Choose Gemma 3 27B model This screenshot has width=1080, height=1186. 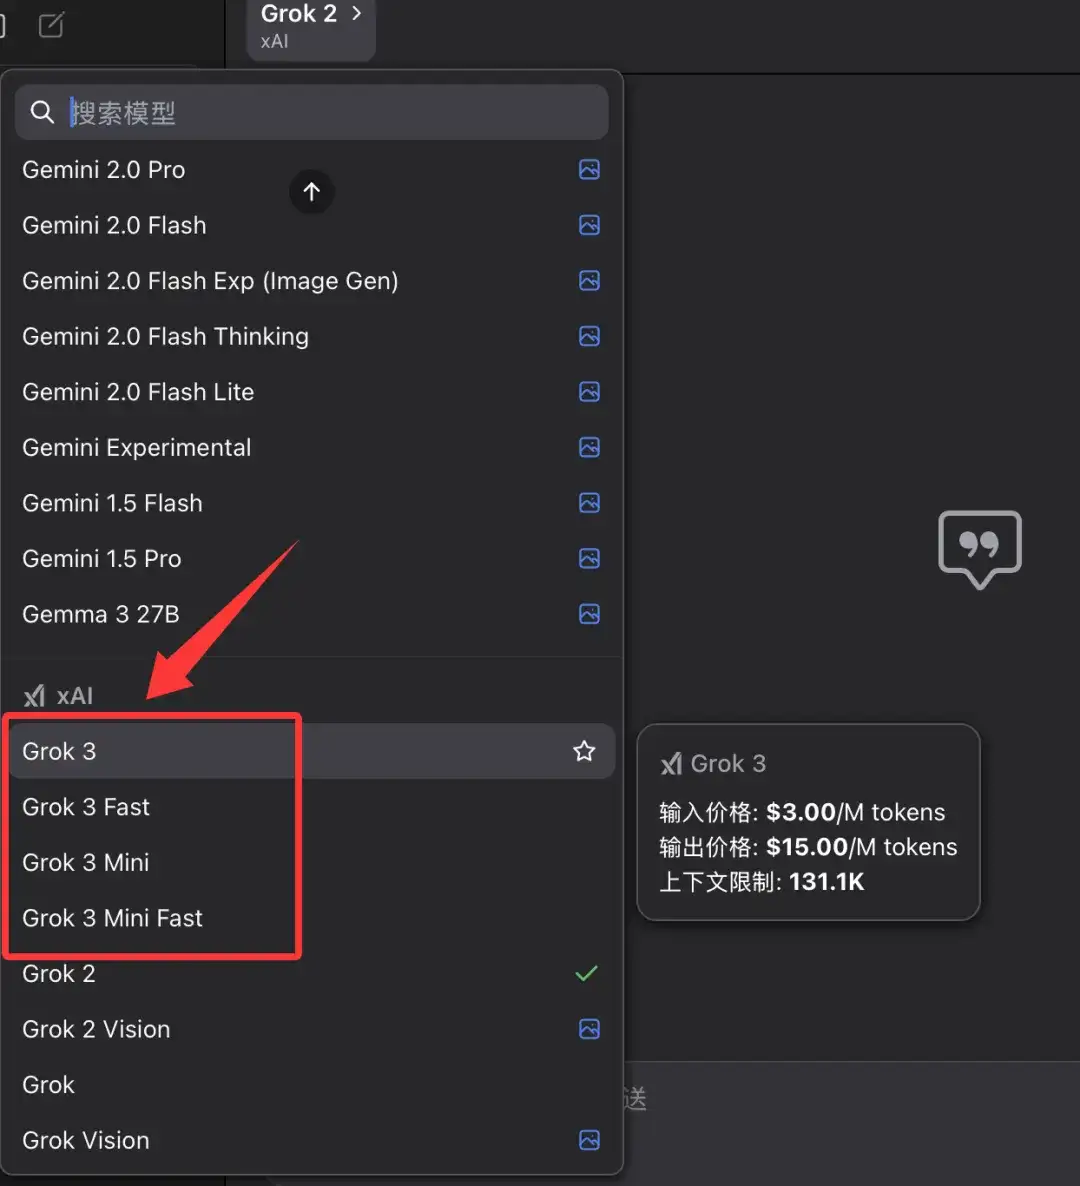[312, 614]
